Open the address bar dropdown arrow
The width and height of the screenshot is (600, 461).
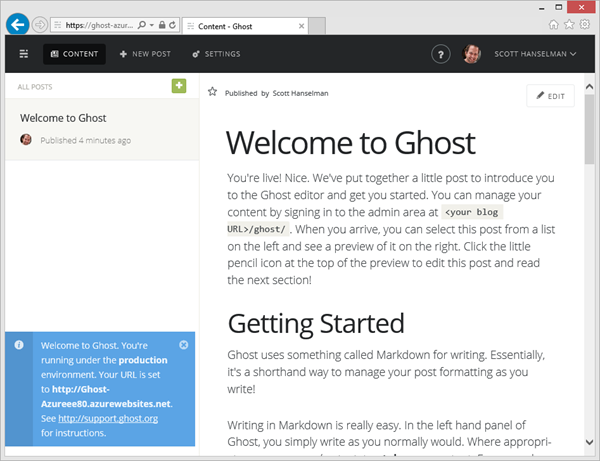(x=152, y=25)
